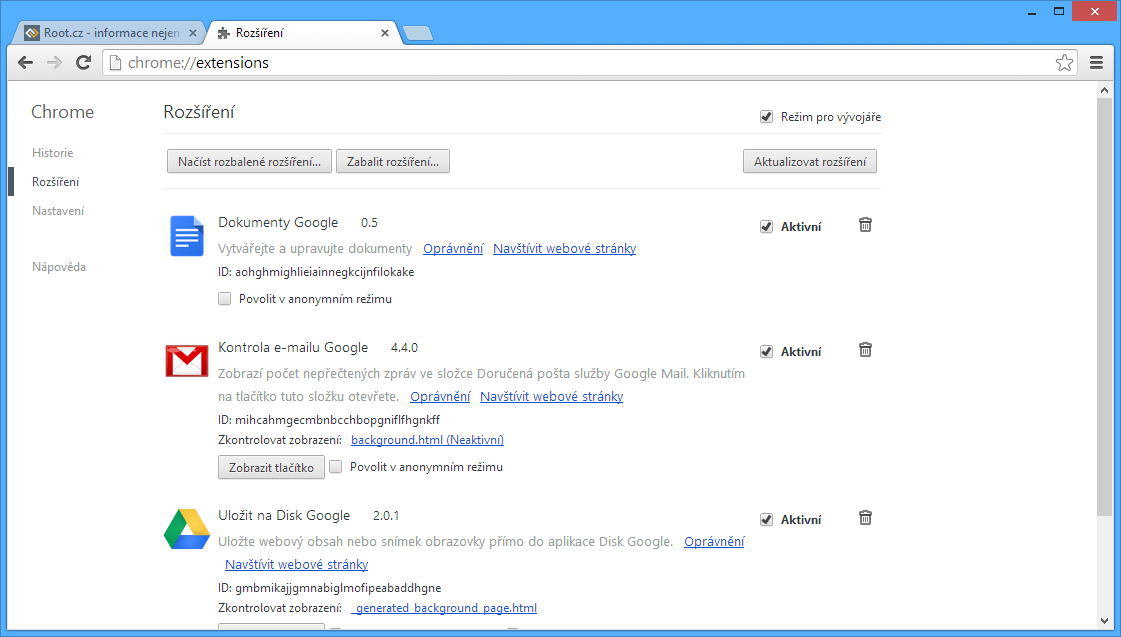Image resolution: width=1121 pixels, height=637 pixels.
Task: Go back to the previous page
Action: tap(26, 63)
